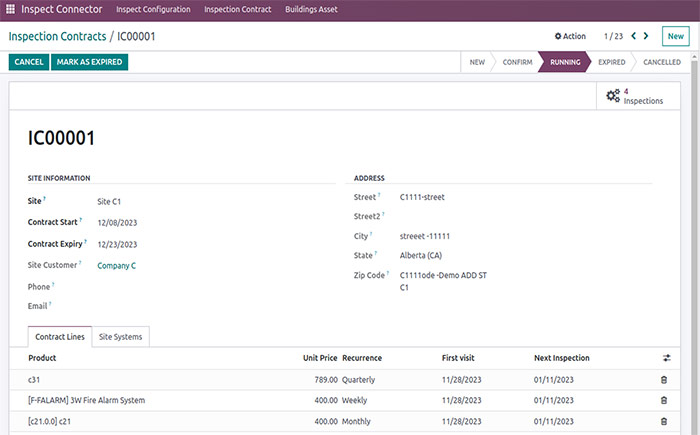Click the vertical scrollbar
Viewport: 700px width, 435px height.
694,243
